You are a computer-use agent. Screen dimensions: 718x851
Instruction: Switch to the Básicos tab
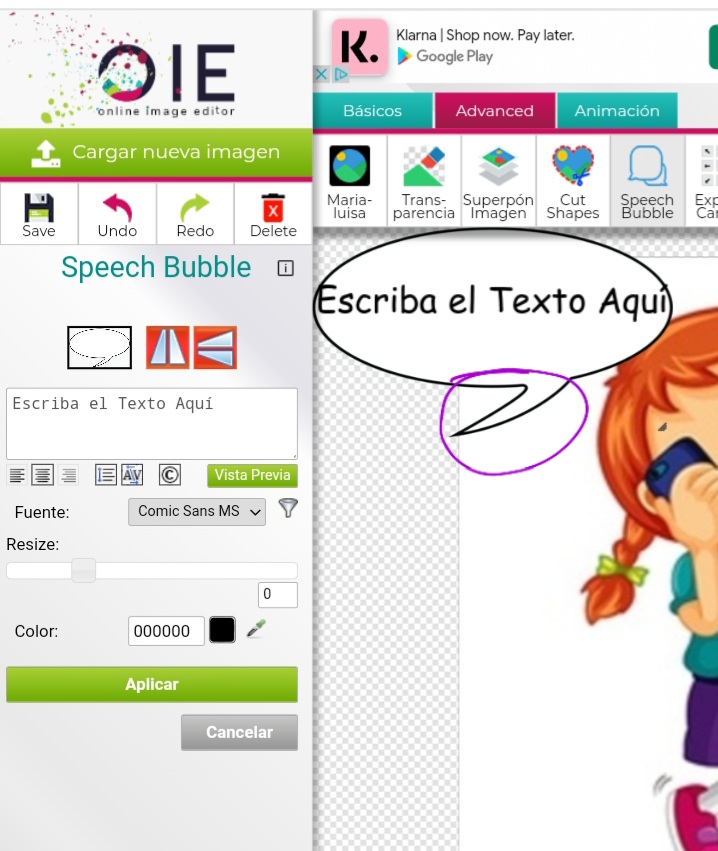[x=372, y=111]
